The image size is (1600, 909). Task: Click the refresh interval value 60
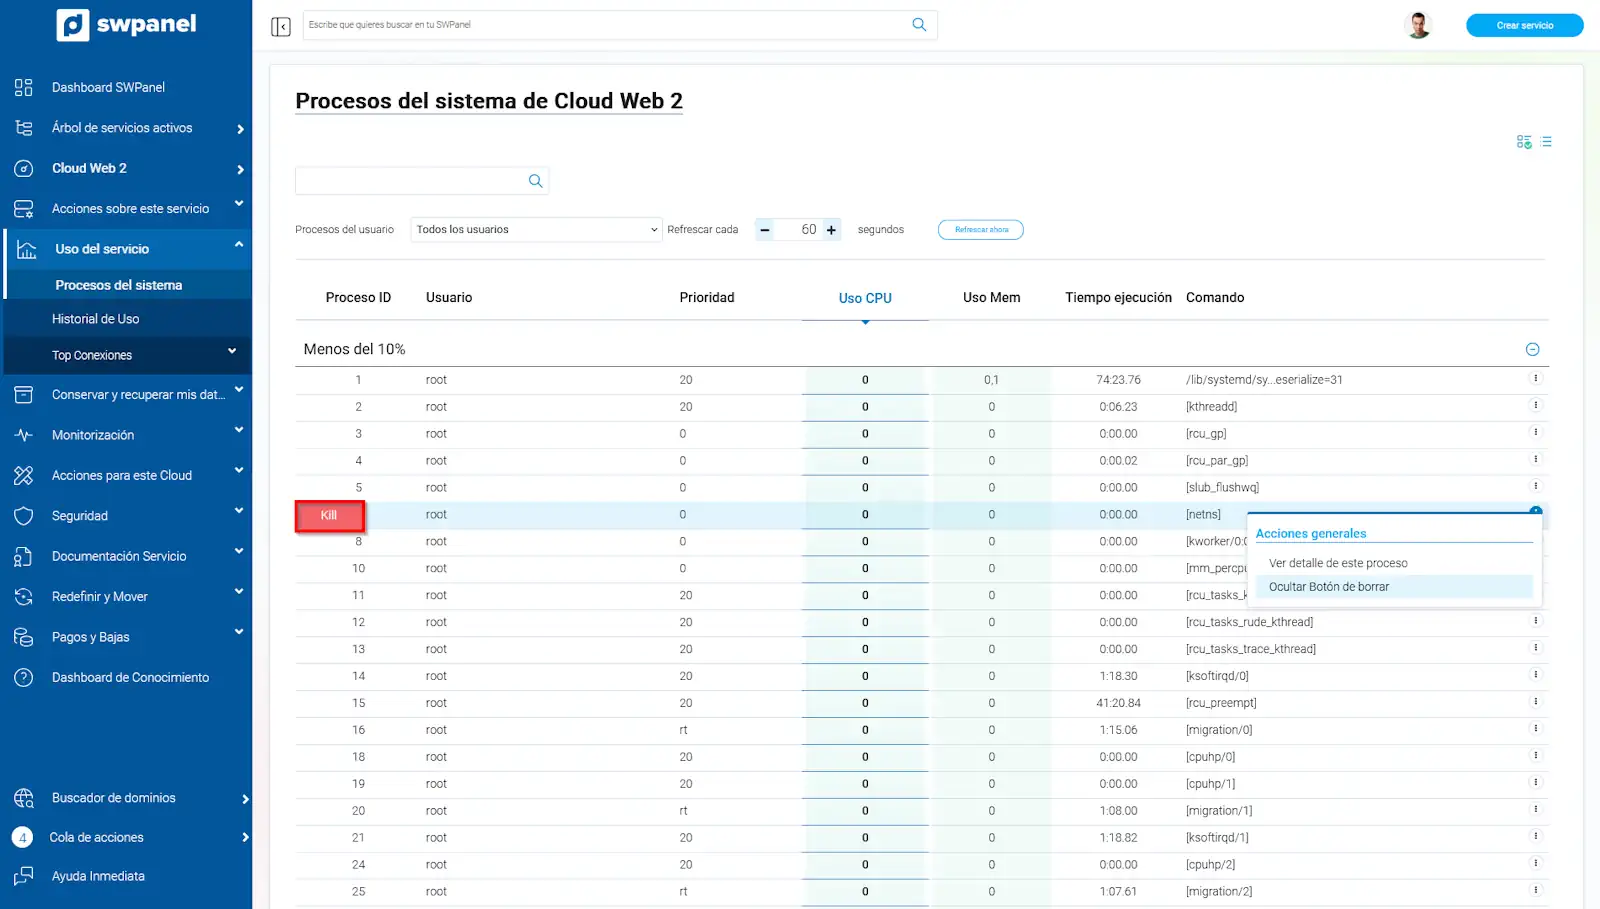(x=808, y=230)
